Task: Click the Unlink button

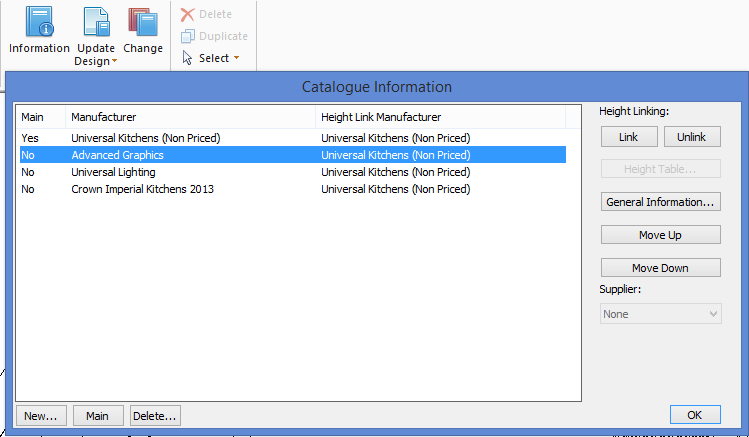Action: [x=692, y=137]
